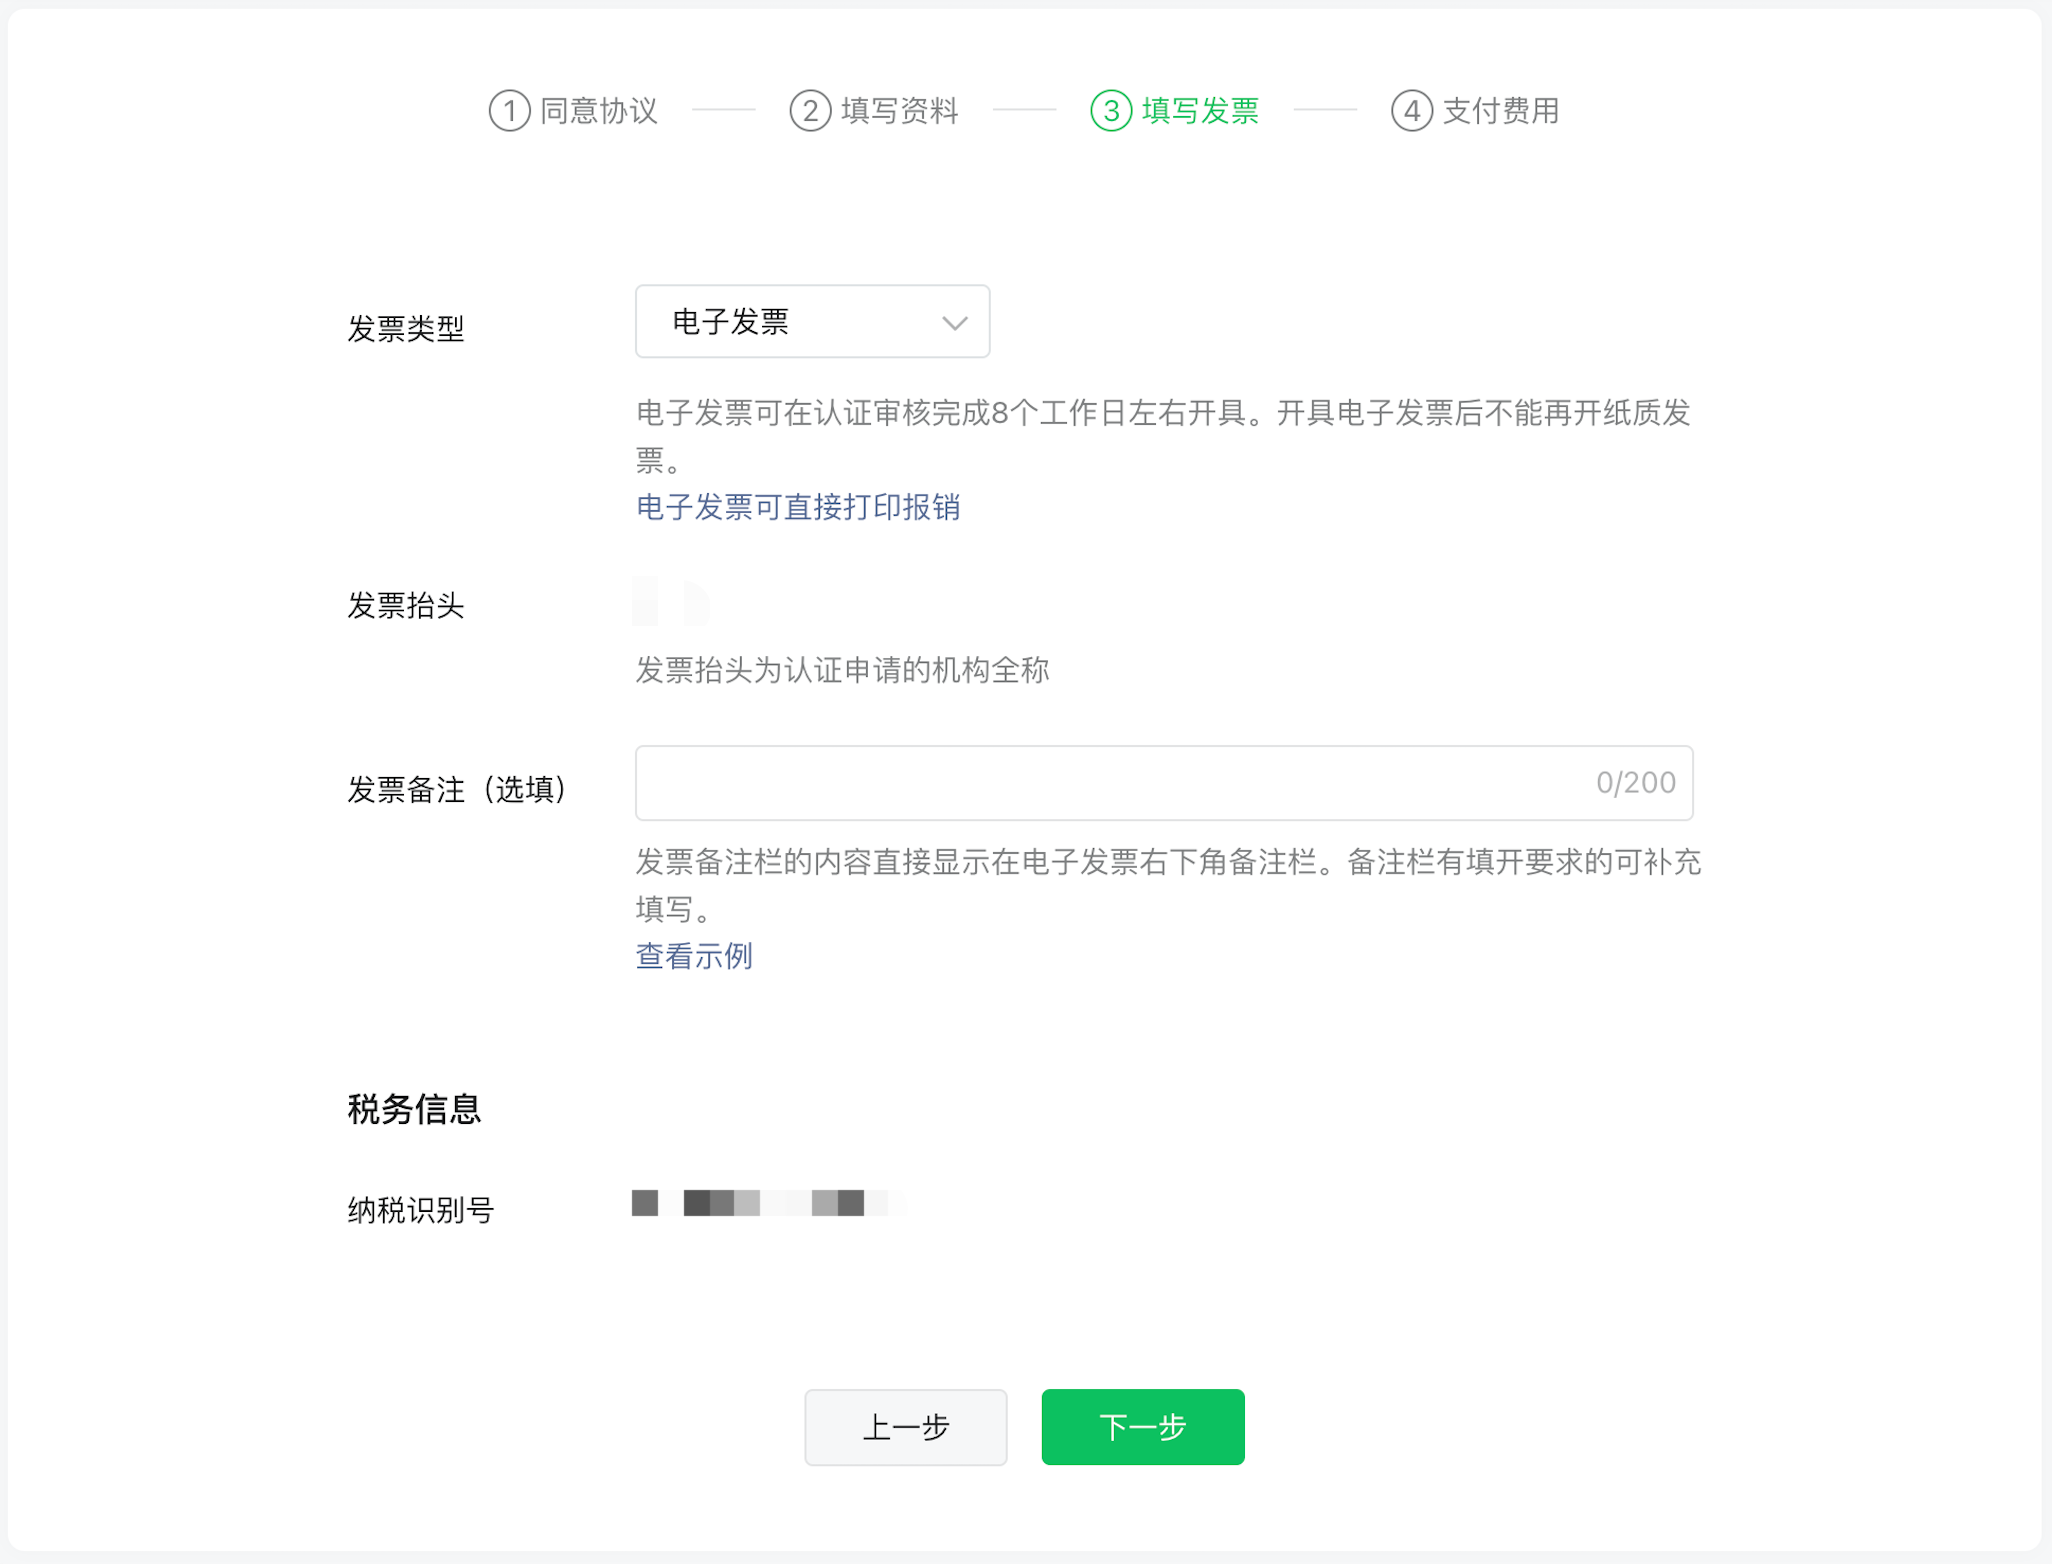Image resolution: width=2052 pixels, height=1564 pixels.
Task: Click the 同意协议 step label
Action: (599, 111)
